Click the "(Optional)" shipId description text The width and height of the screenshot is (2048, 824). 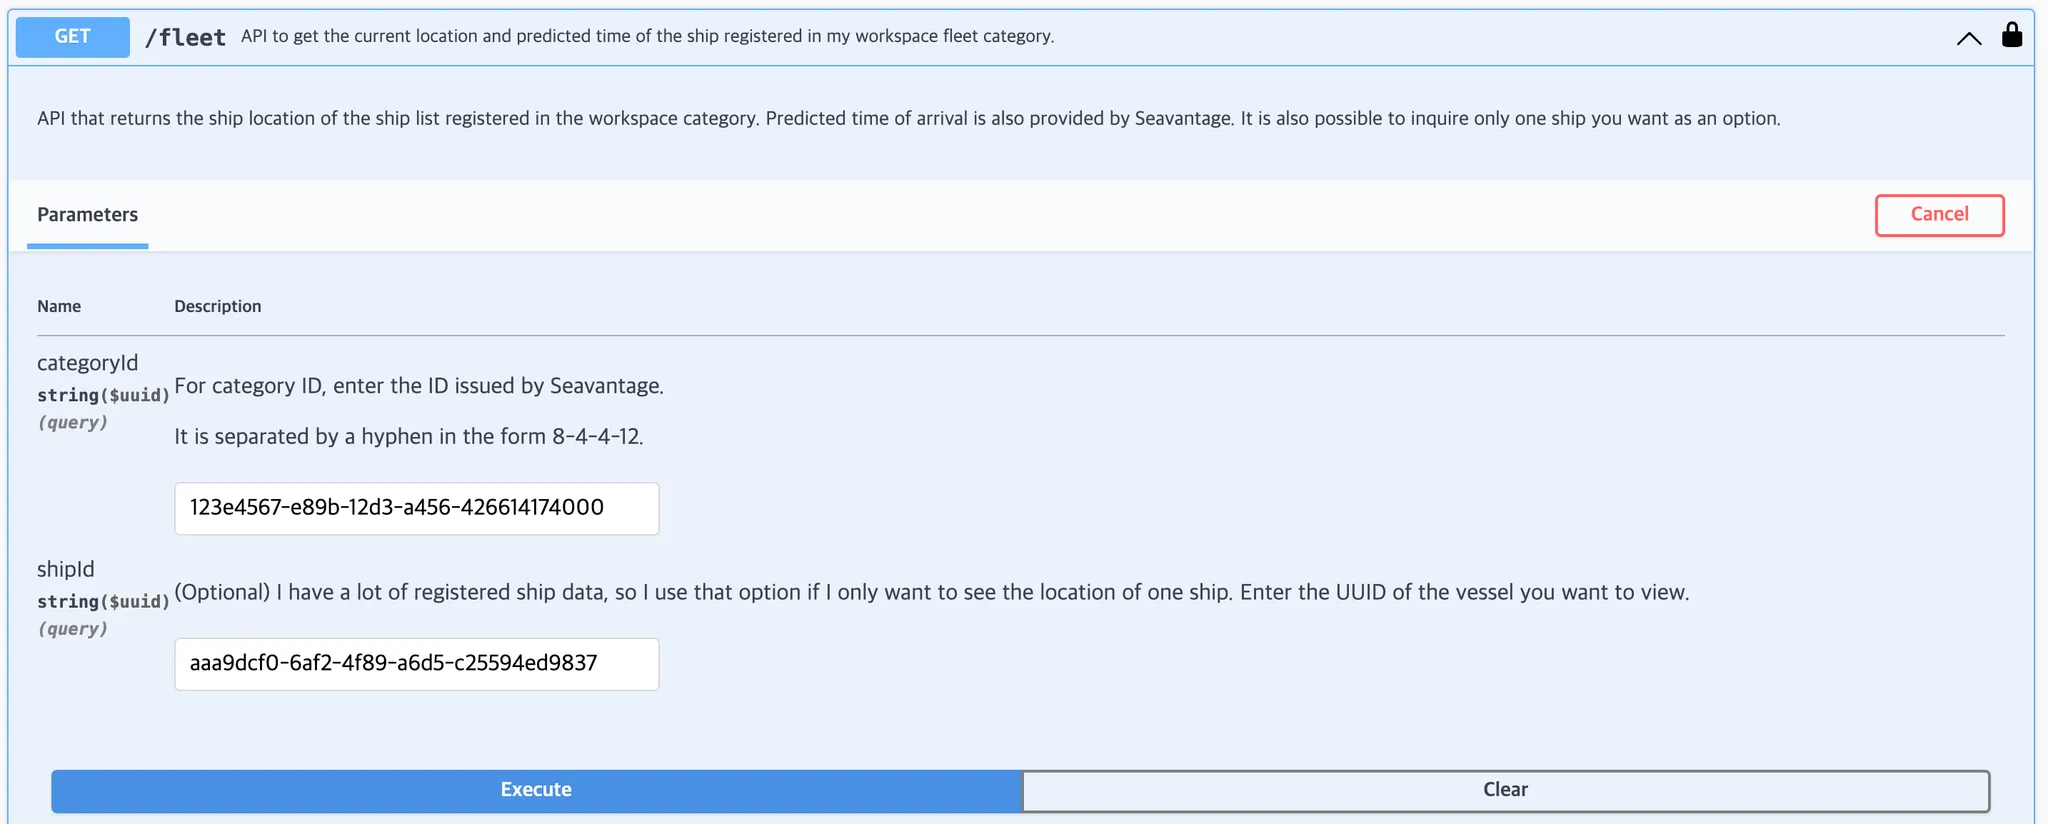click(x=931, y=592)
